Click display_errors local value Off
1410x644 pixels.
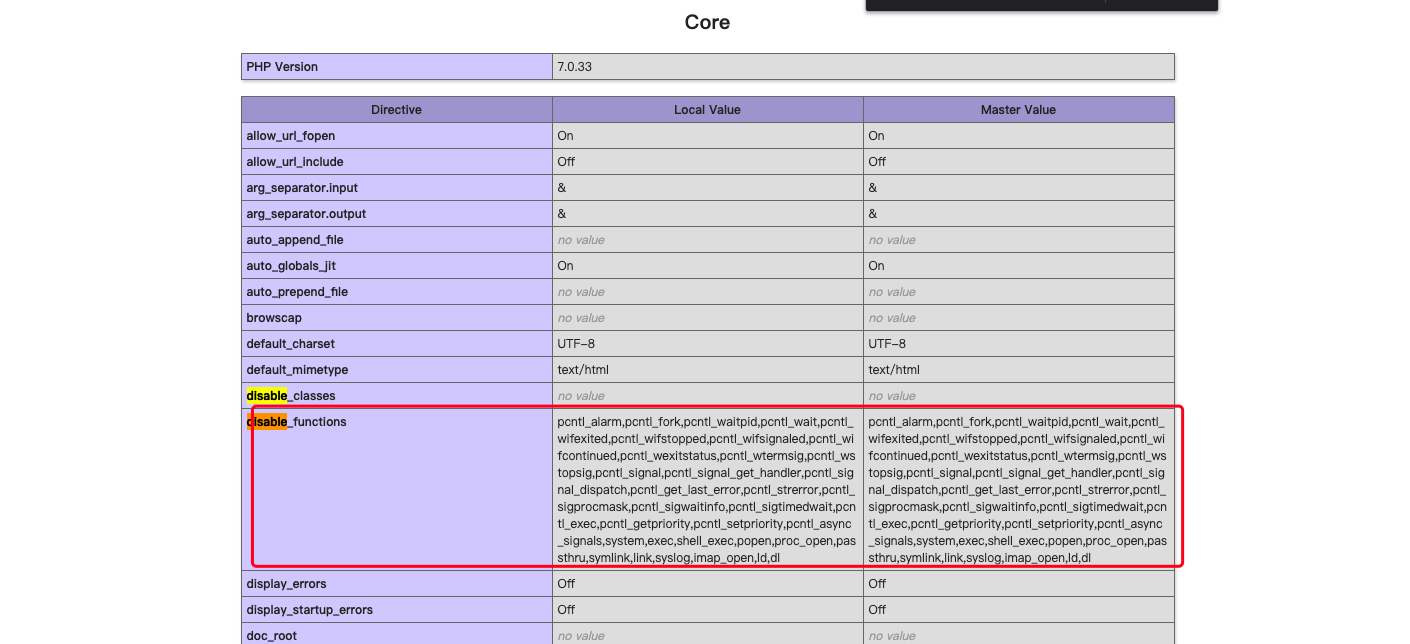click(x=566, y=584)
